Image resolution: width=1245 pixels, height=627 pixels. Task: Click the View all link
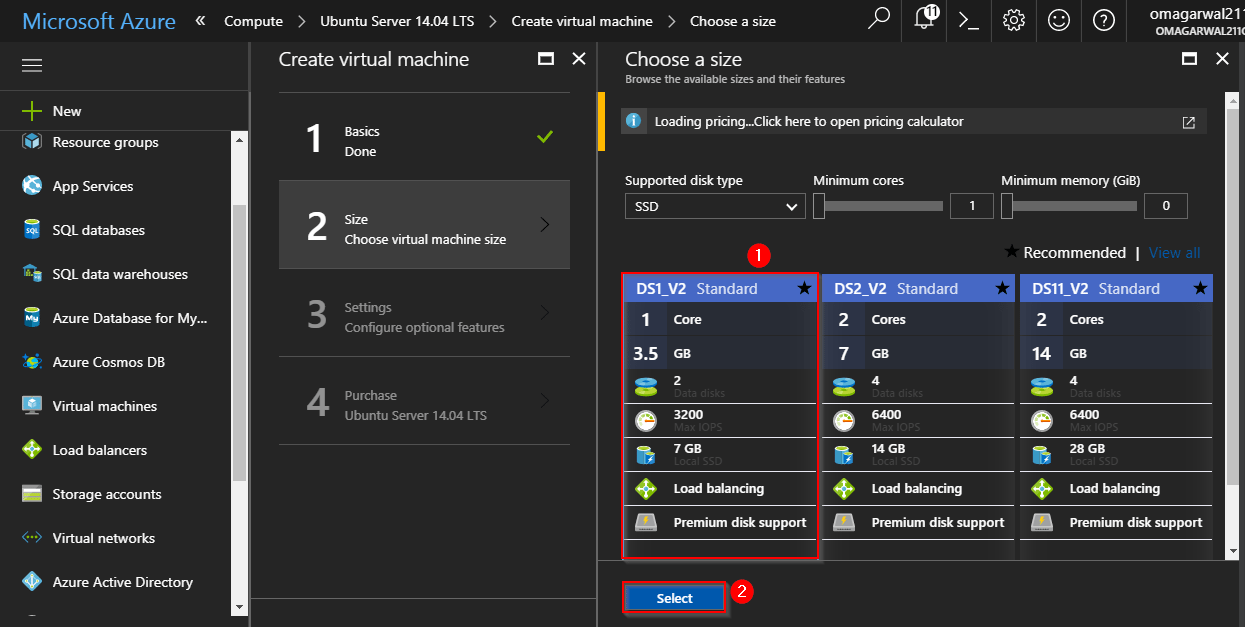pos(1174,253)
